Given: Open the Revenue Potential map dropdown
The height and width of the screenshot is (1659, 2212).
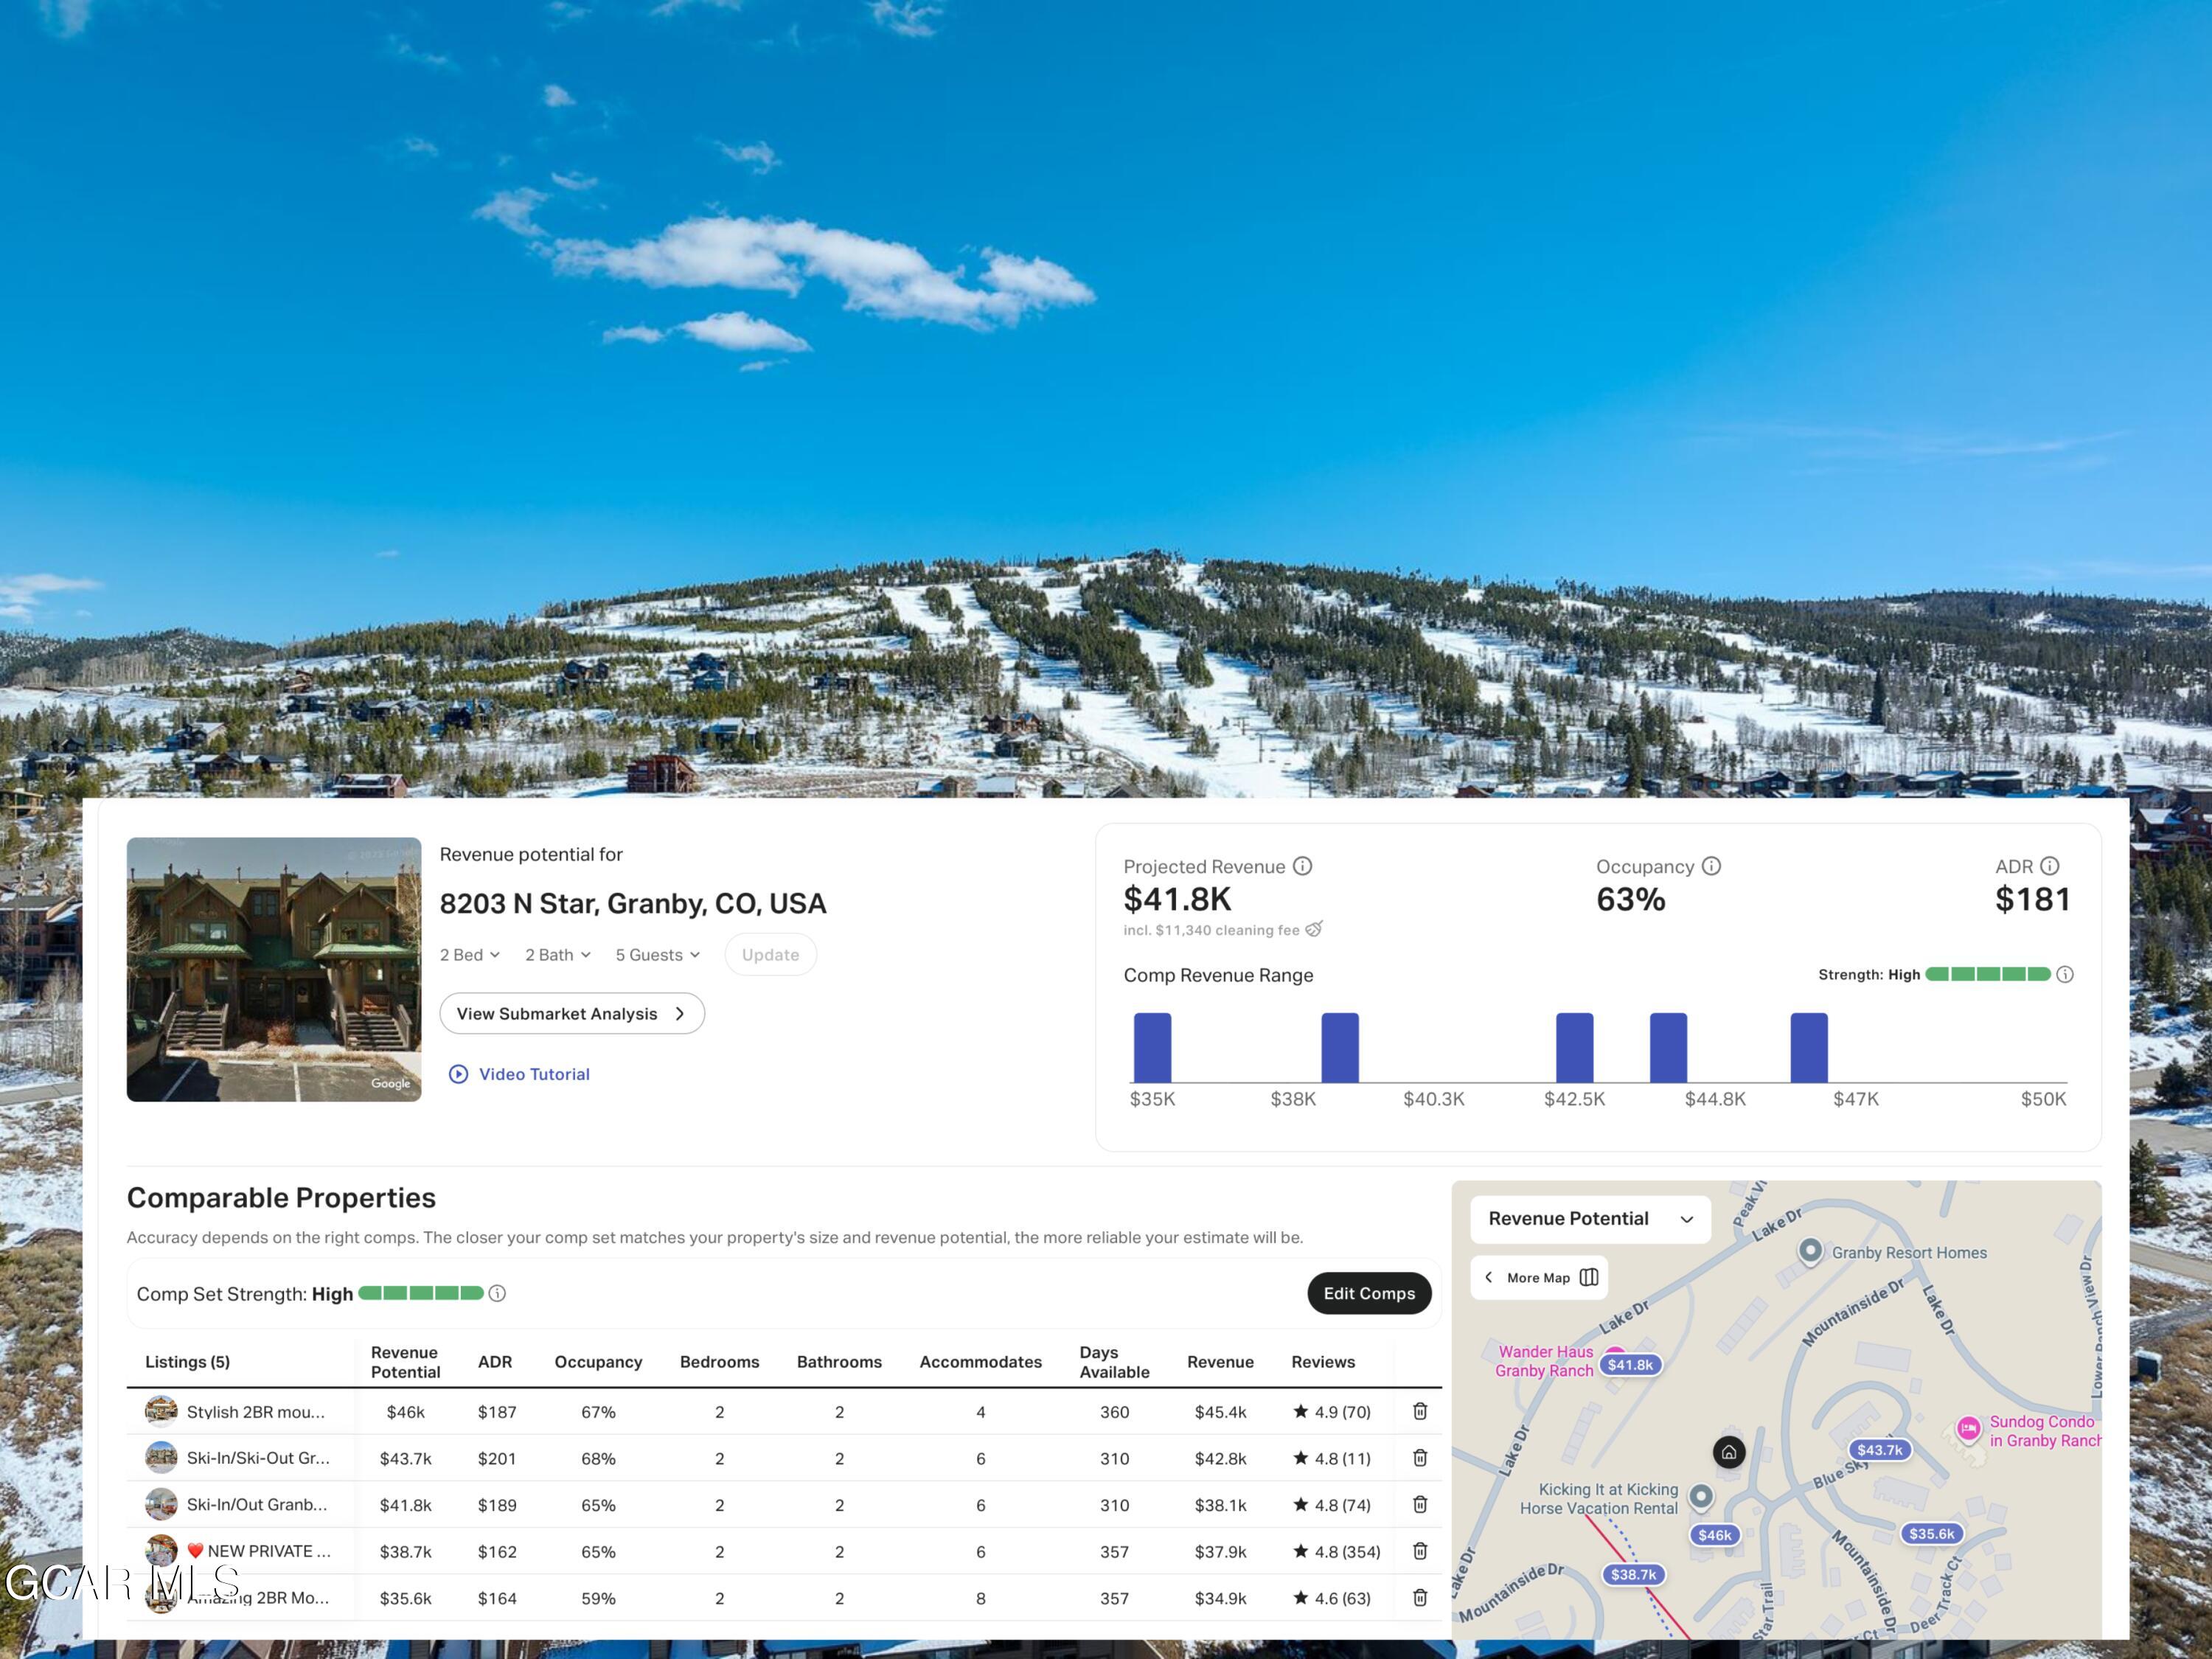Looking at the screenshot, I should 1590,1219.
